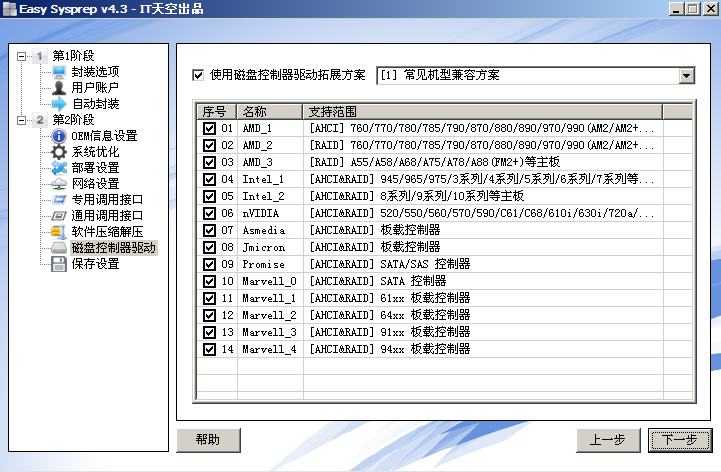Open 软件压缩解压 page
This screenshot has width=721, height=472.
coord(107,232)
